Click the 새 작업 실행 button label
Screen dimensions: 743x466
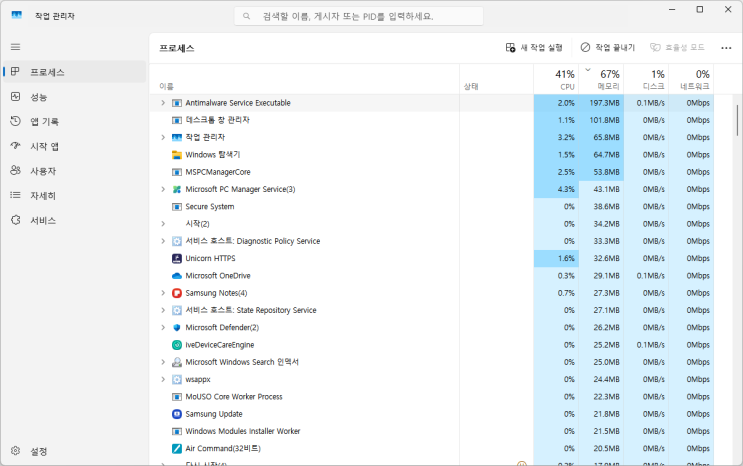(x=541, y=47)
